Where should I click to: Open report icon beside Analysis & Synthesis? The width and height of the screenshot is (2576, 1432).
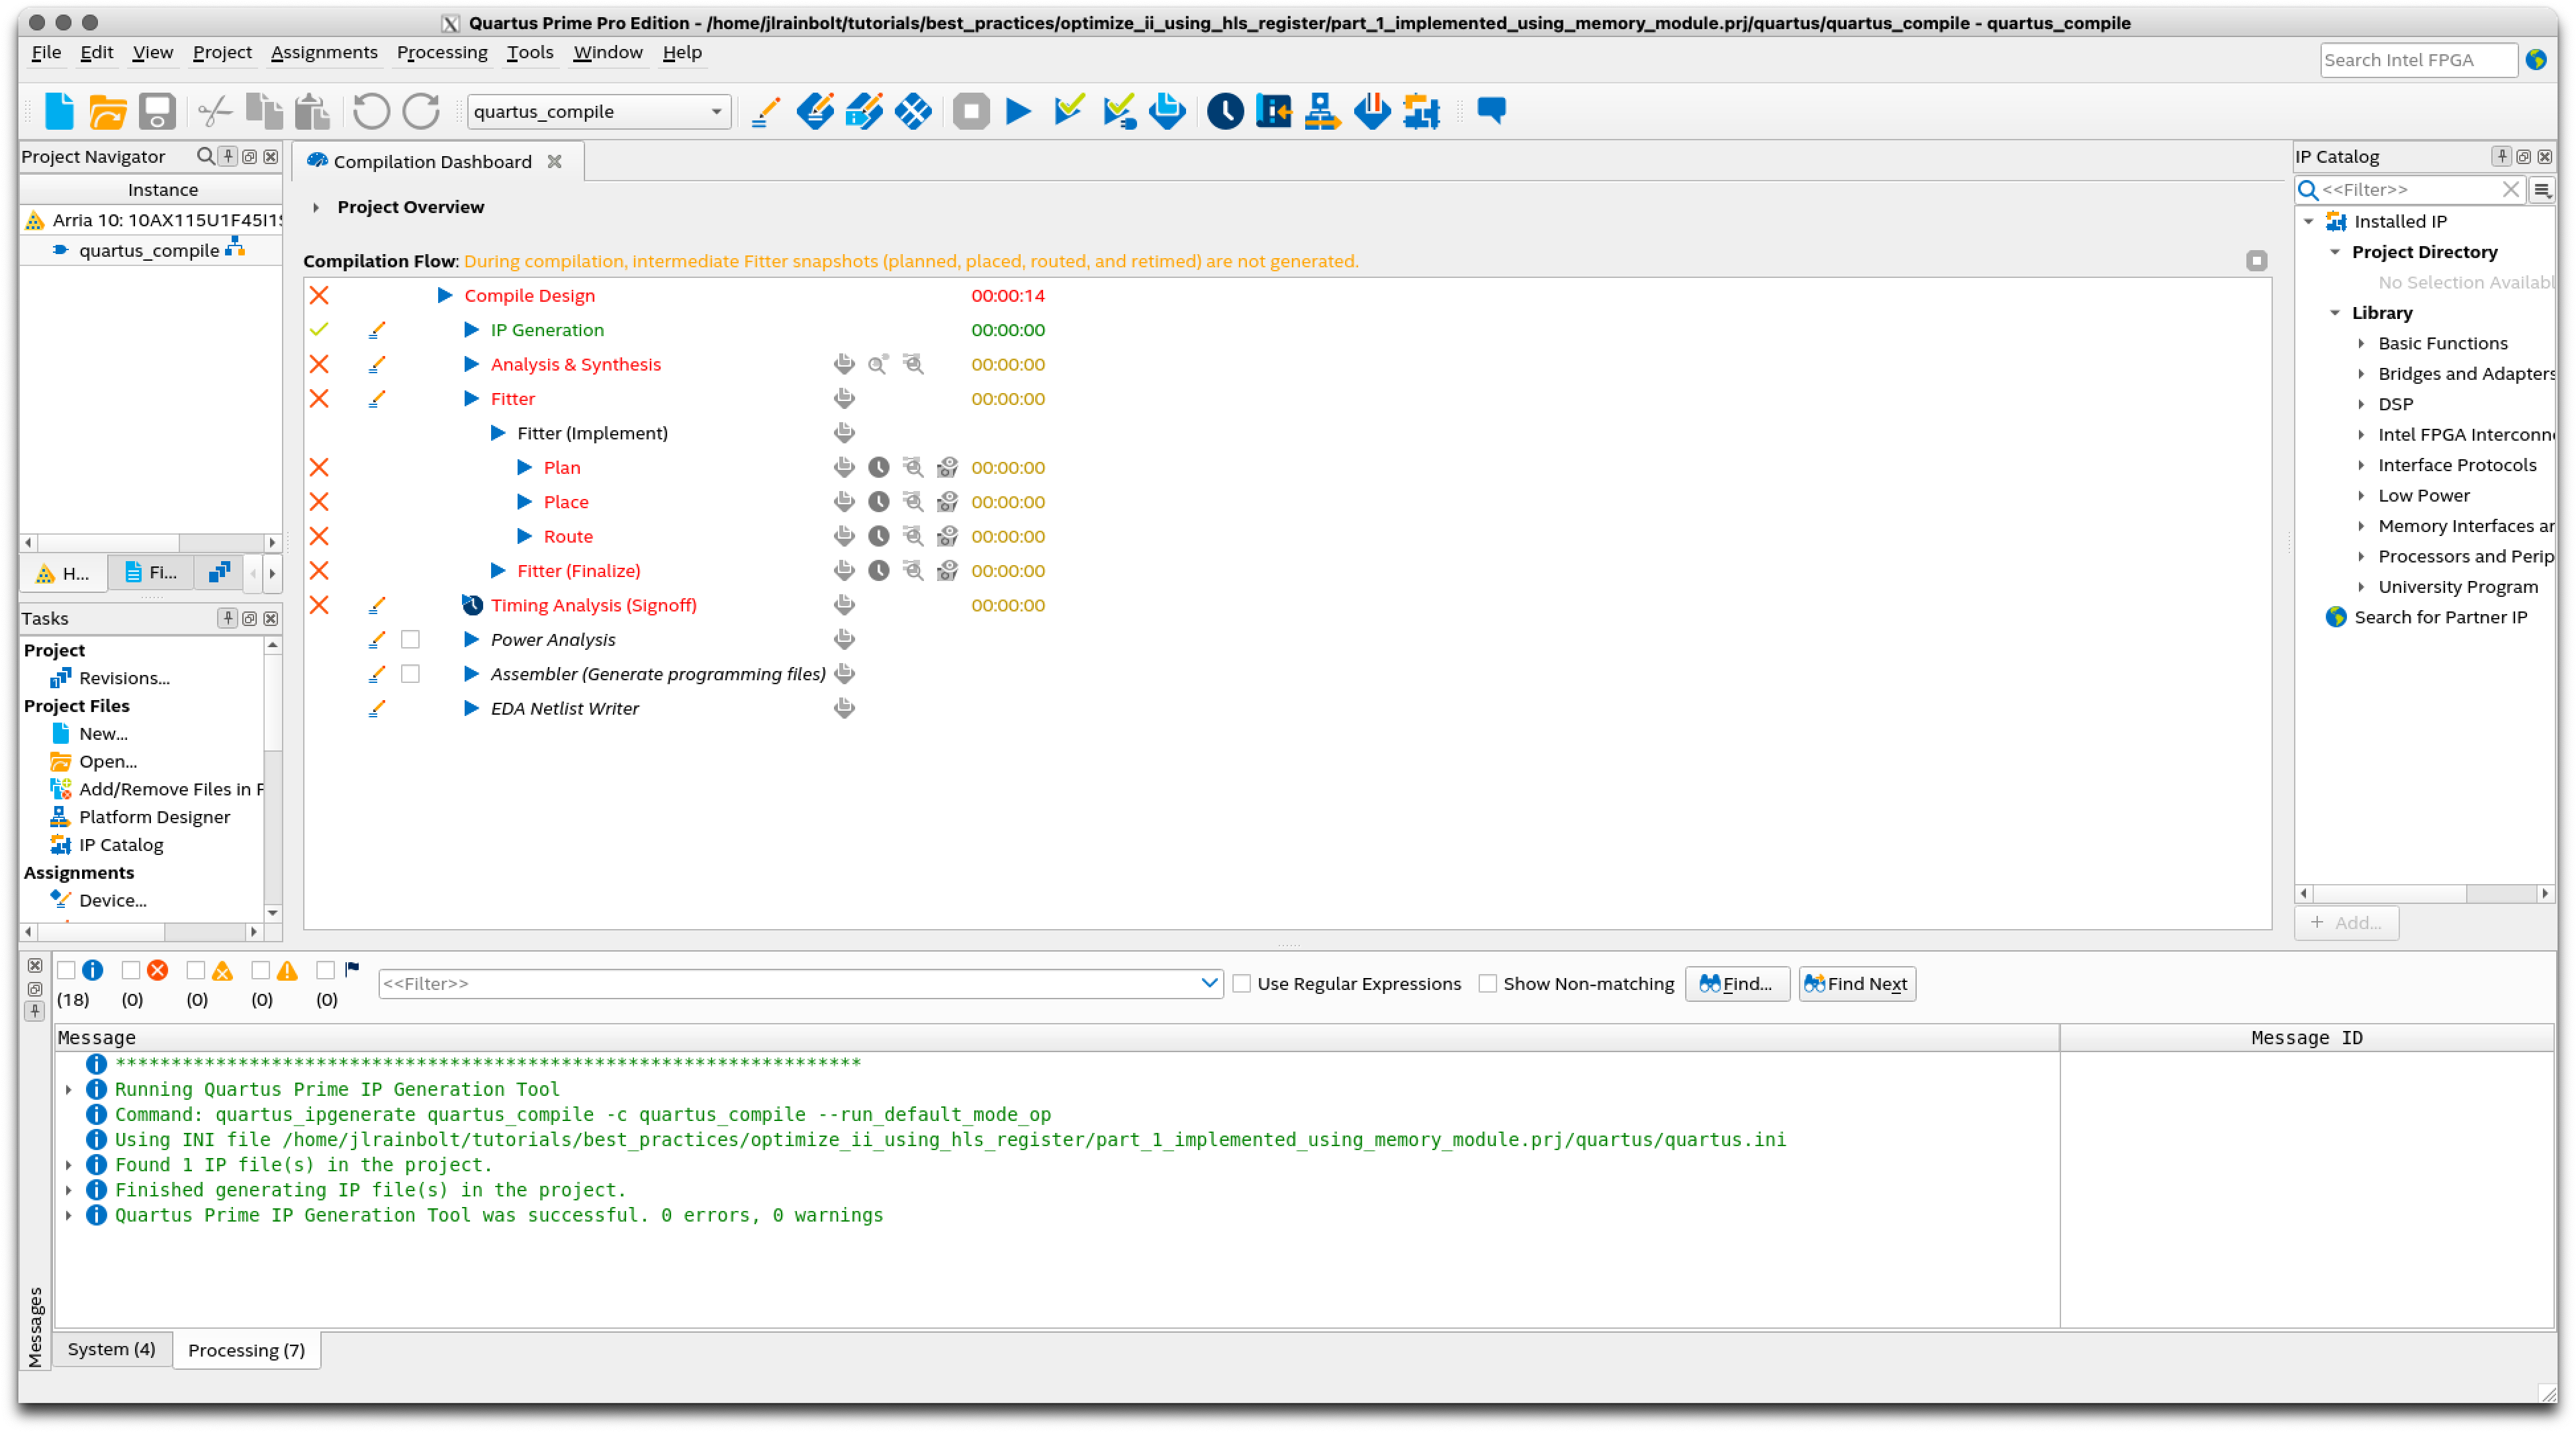[844, 364]
